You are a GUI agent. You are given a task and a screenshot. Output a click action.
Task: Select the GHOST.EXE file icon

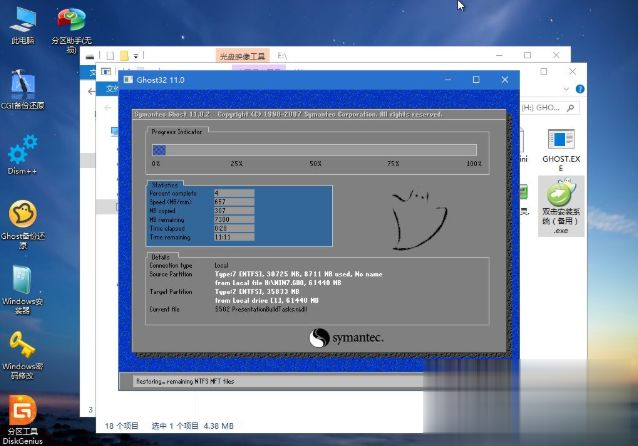tap(561, 150)
